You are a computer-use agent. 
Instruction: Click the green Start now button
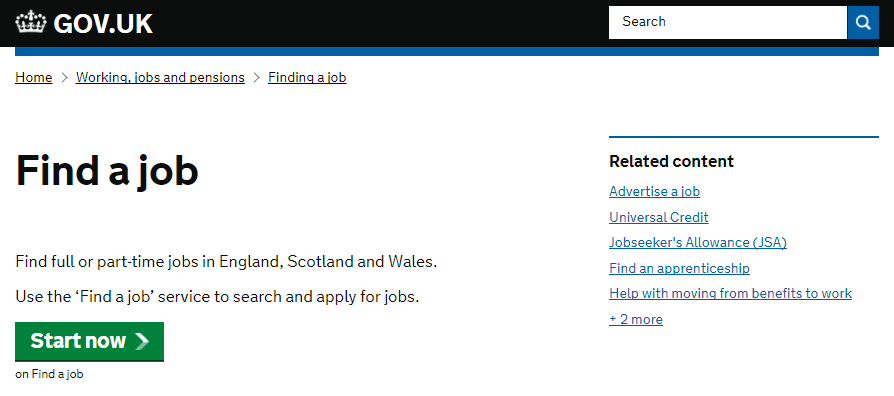tap(90, 341)
